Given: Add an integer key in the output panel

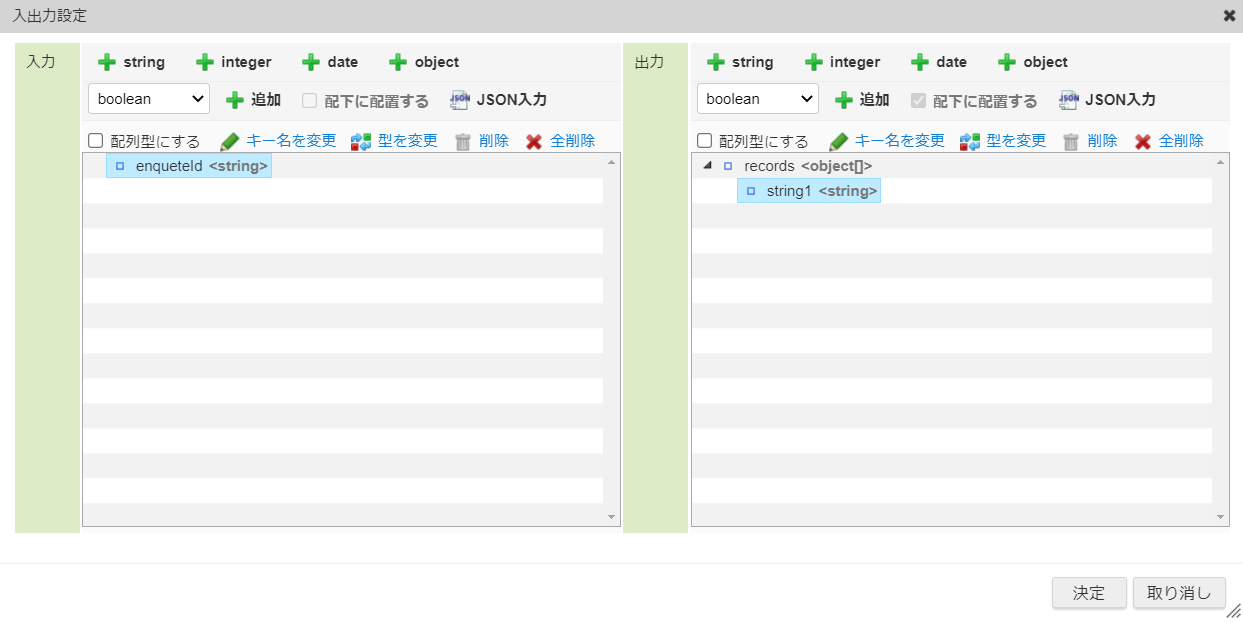Looking at the screenshot, I should pos(842,62).
